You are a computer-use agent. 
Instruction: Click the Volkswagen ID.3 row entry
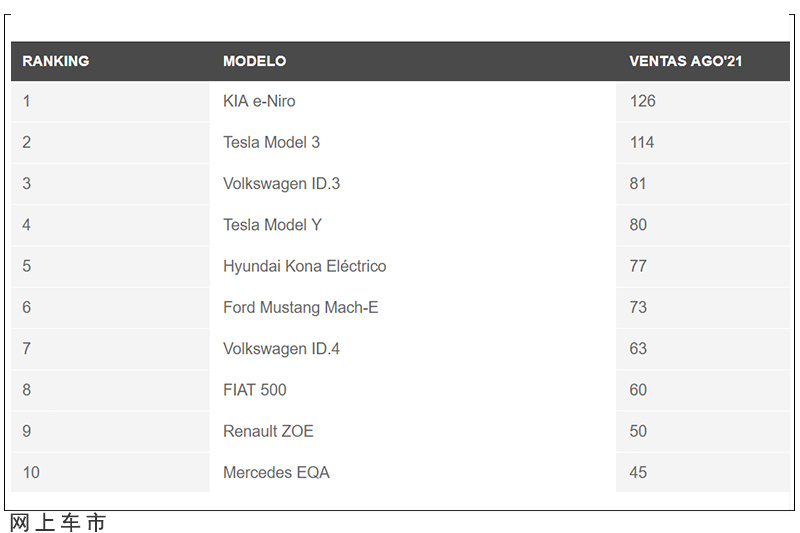tap(412, 184)
